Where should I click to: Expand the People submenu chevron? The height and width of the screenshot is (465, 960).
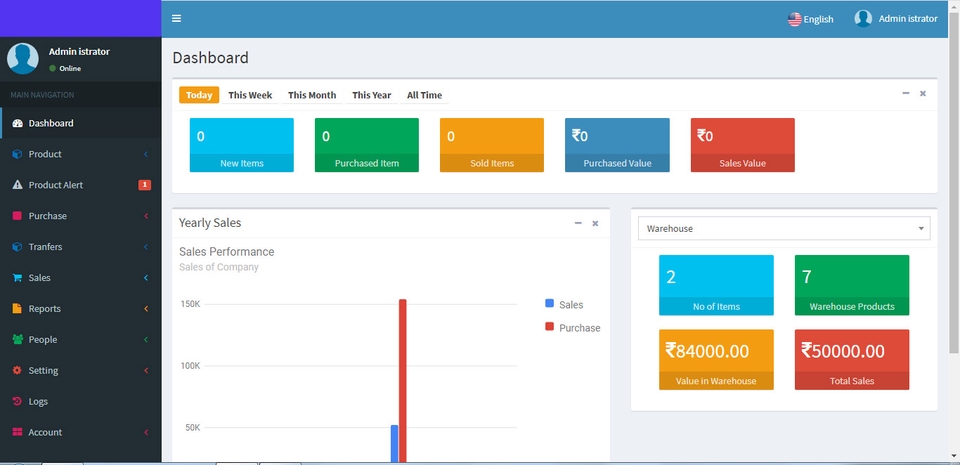click(146, 340)
